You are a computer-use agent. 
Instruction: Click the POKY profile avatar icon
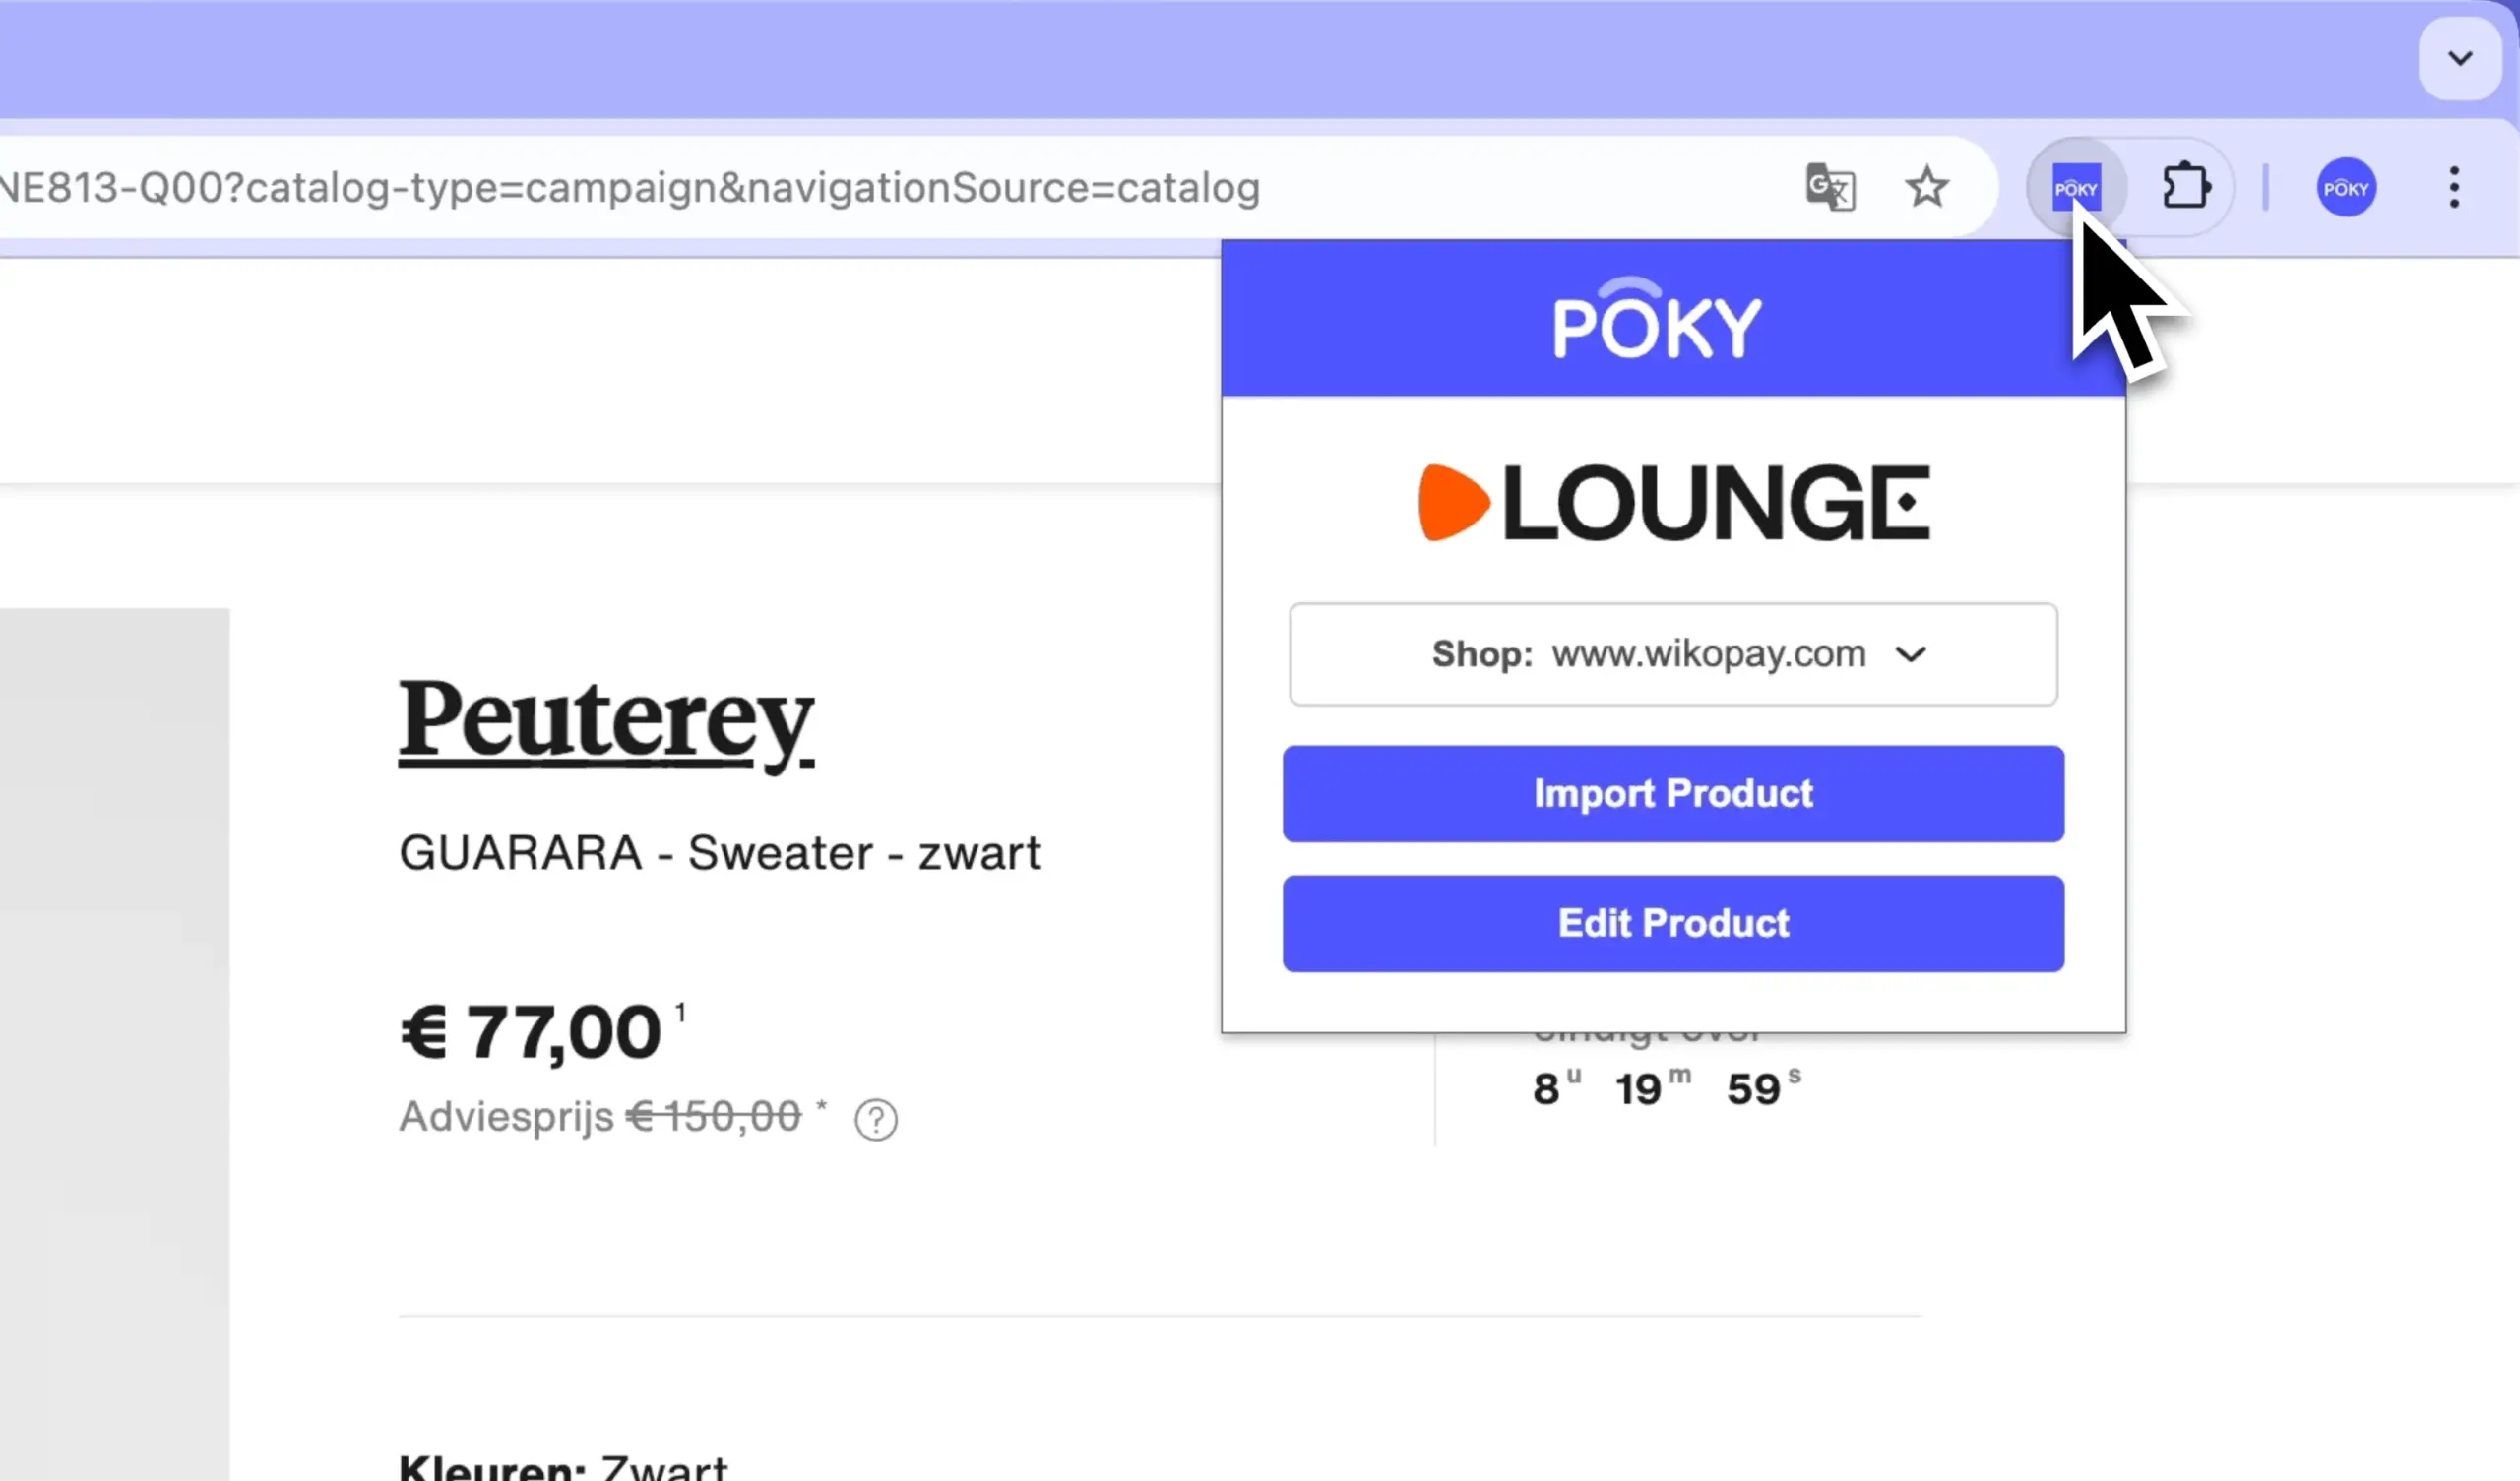[x=2346, y=187]
